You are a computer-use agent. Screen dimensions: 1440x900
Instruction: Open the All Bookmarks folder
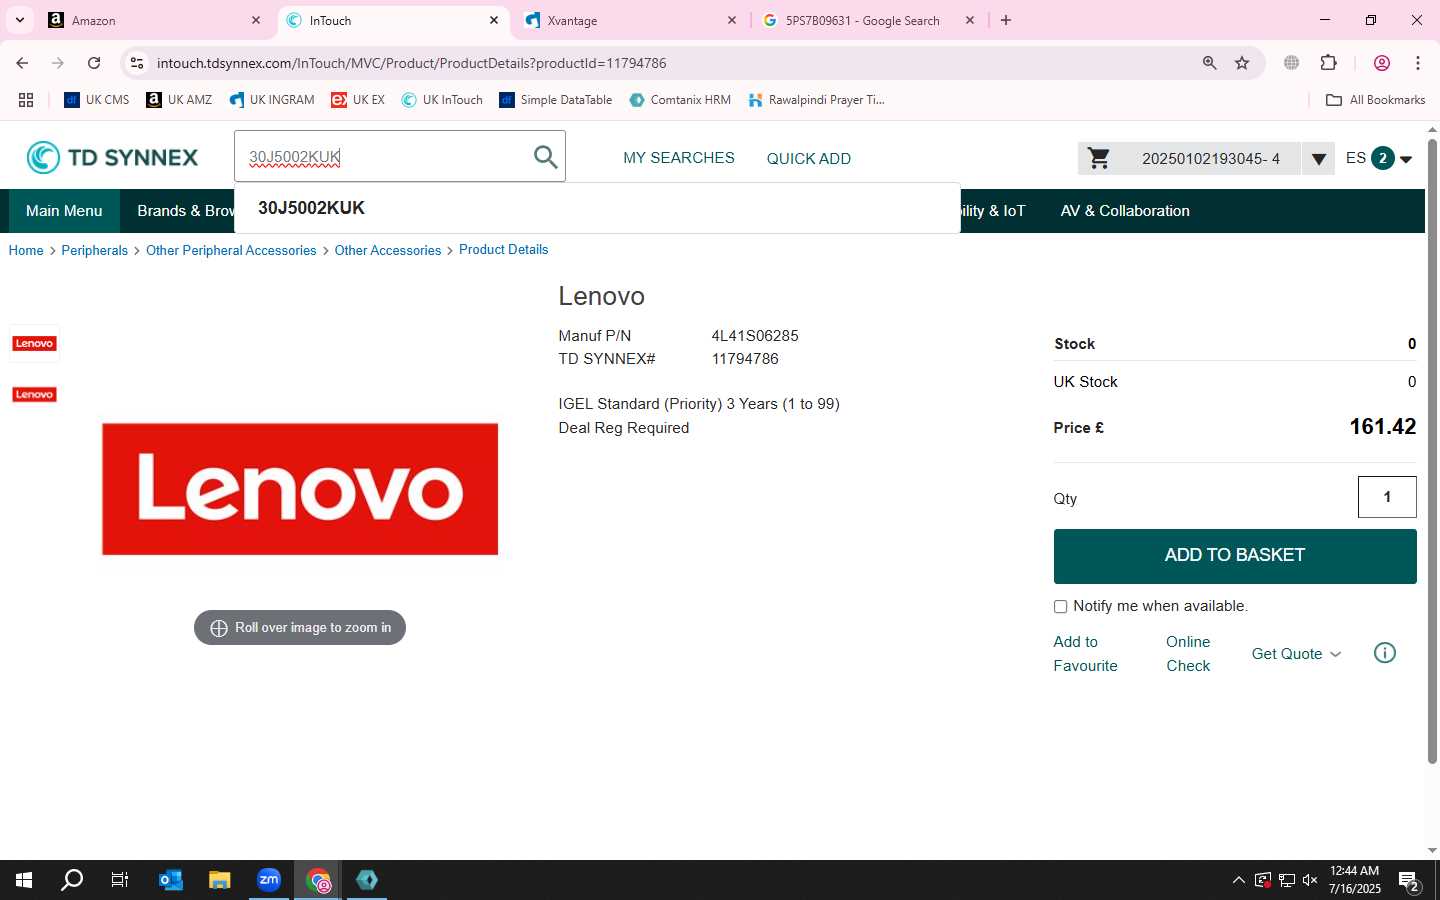[1375, 100]
